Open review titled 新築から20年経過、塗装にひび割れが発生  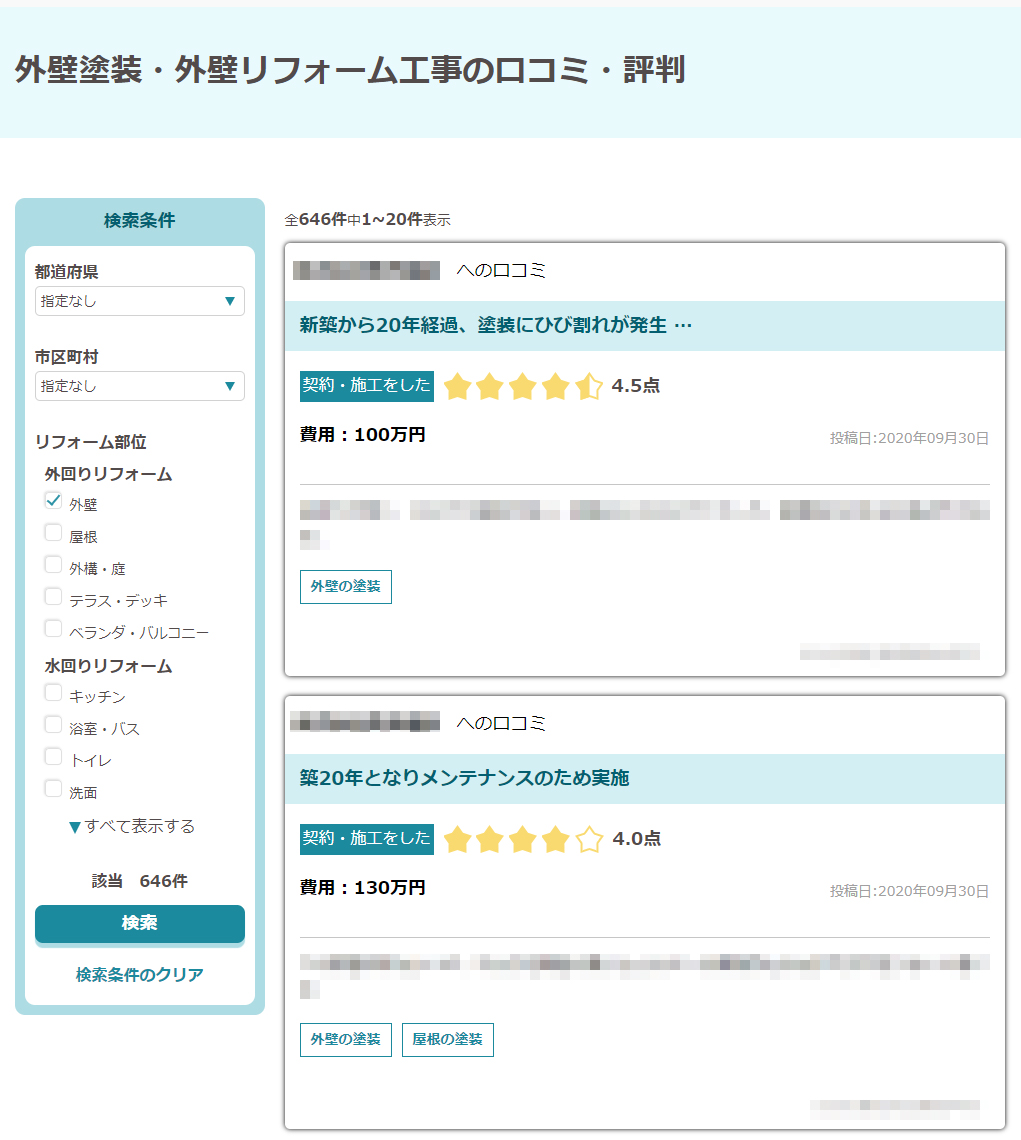pyautogui.click(x=496, y=325)
